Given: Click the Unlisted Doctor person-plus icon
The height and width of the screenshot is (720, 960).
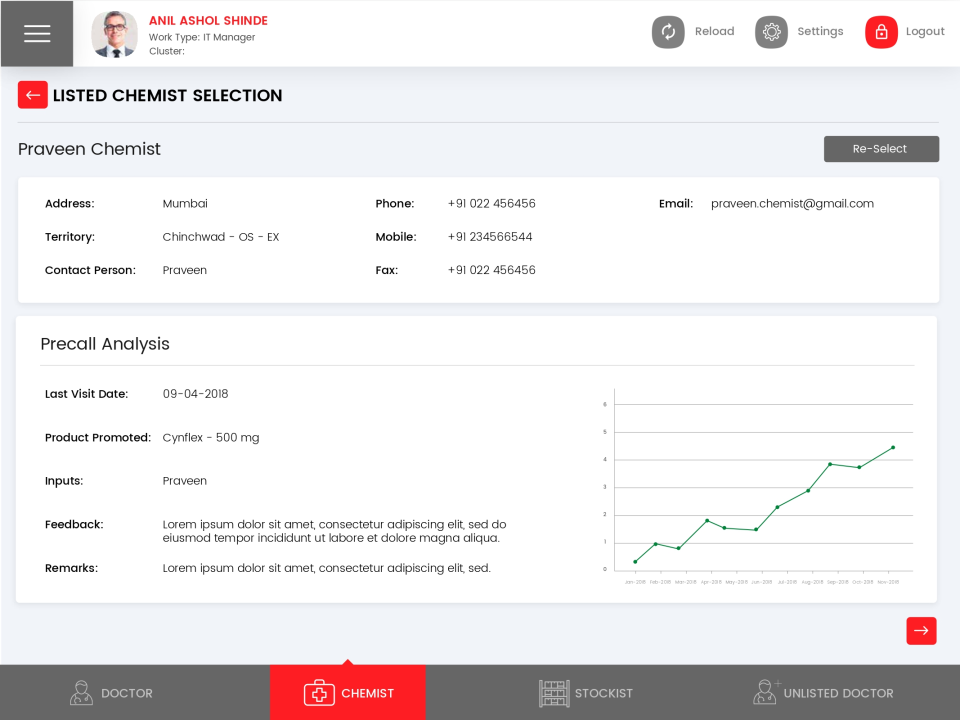Looking at the screenshot, I should (x=765, y=692).
